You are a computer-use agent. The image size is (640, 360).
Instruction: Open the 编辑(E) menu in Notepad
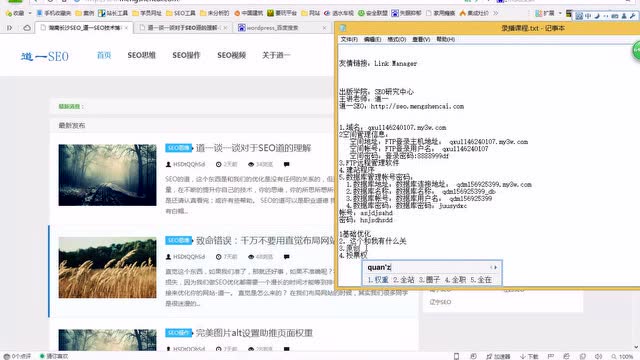(372, 39)
